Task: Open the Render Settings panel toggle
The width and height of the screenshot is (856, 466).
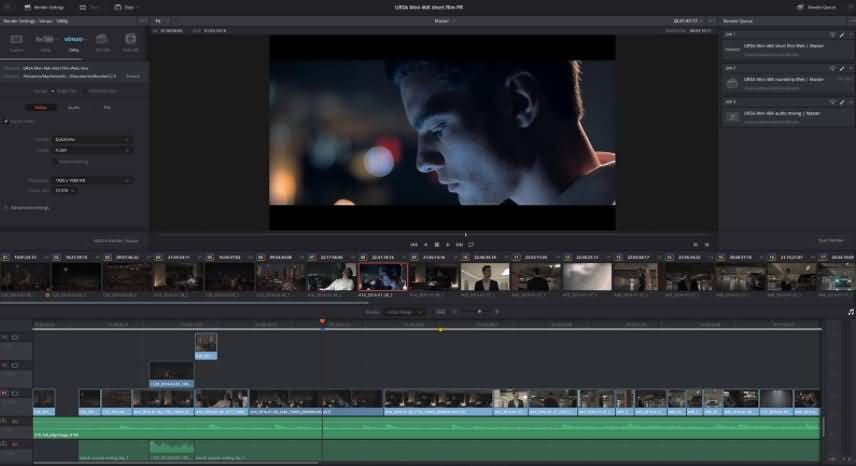Action: (44, 8)
